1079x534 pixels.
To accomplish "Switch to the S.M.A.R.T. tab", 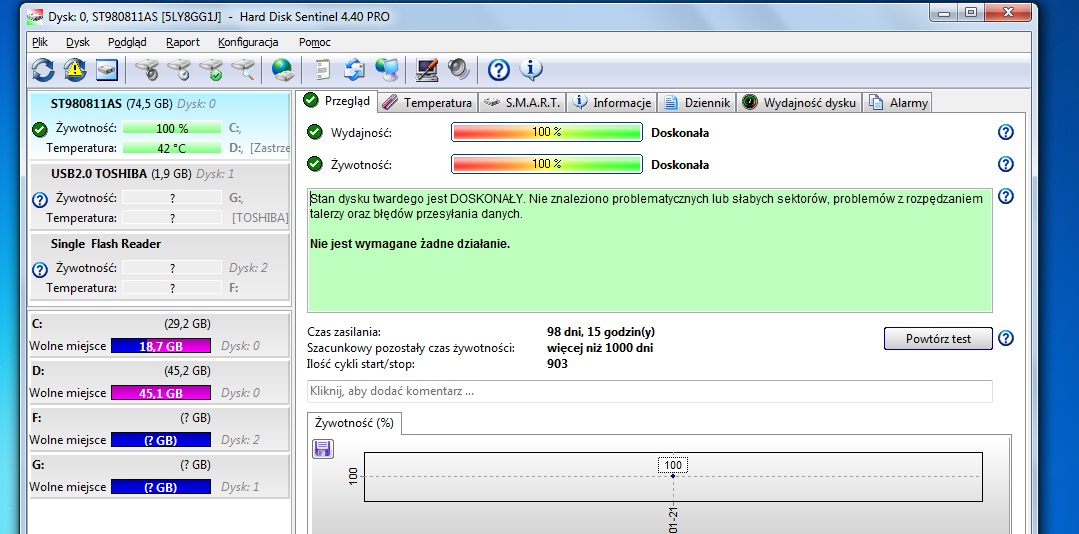I will click(x=522, y=103).
